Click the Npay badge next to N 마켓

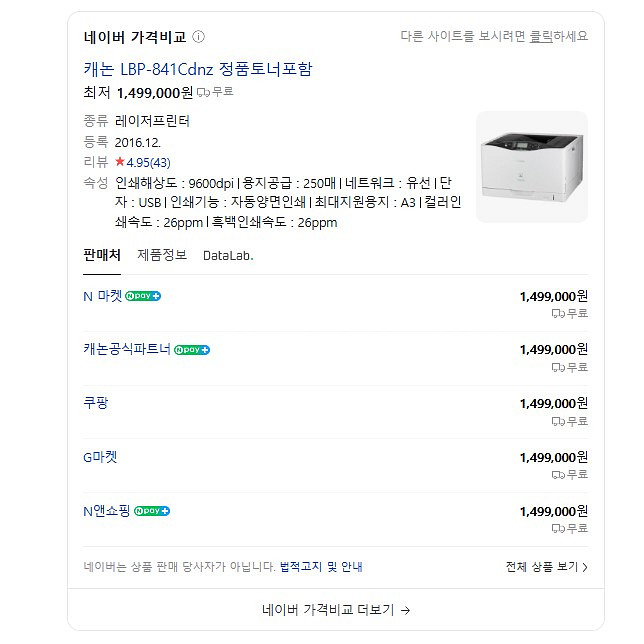click(x=143, y=296)
